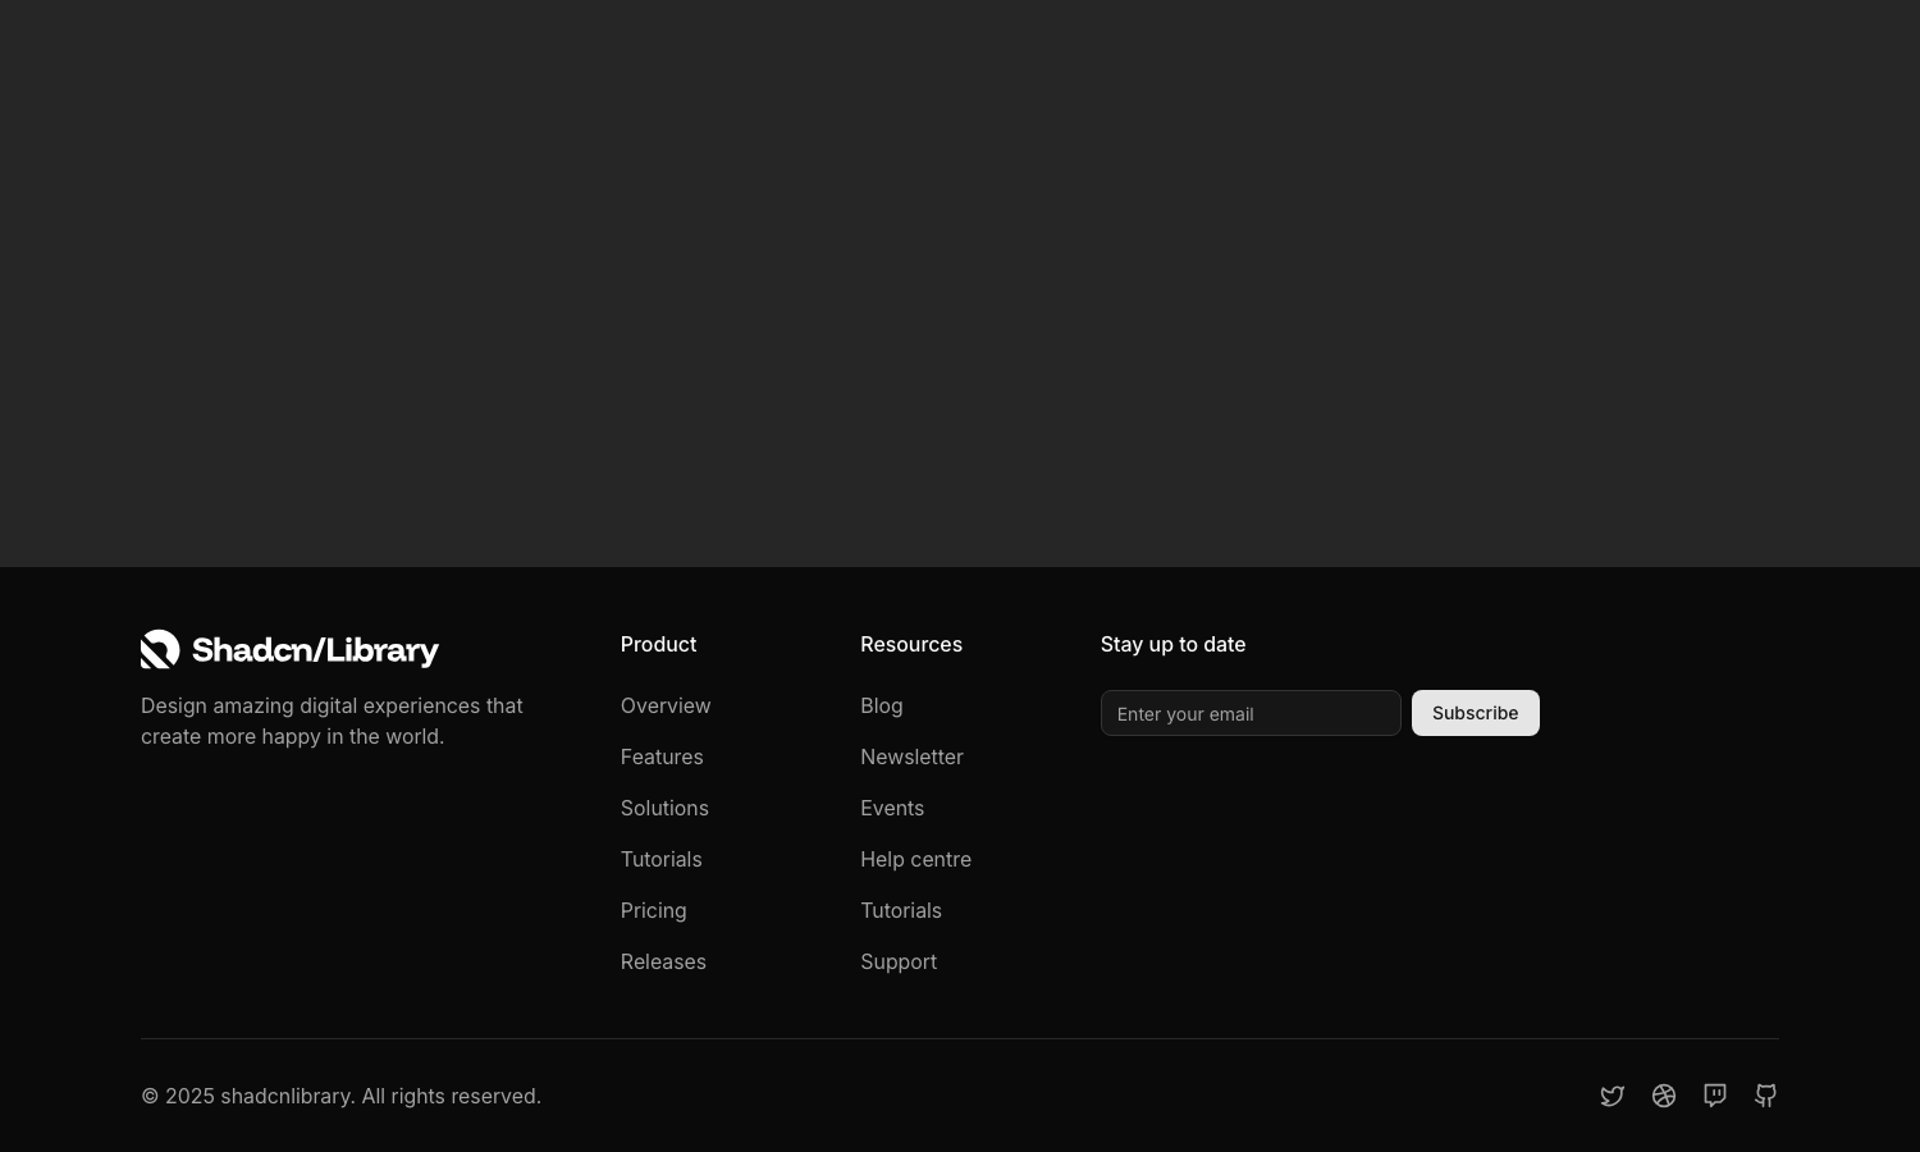
Task: Click the Stay up to date heading
Action: [x=1173, y=644]
